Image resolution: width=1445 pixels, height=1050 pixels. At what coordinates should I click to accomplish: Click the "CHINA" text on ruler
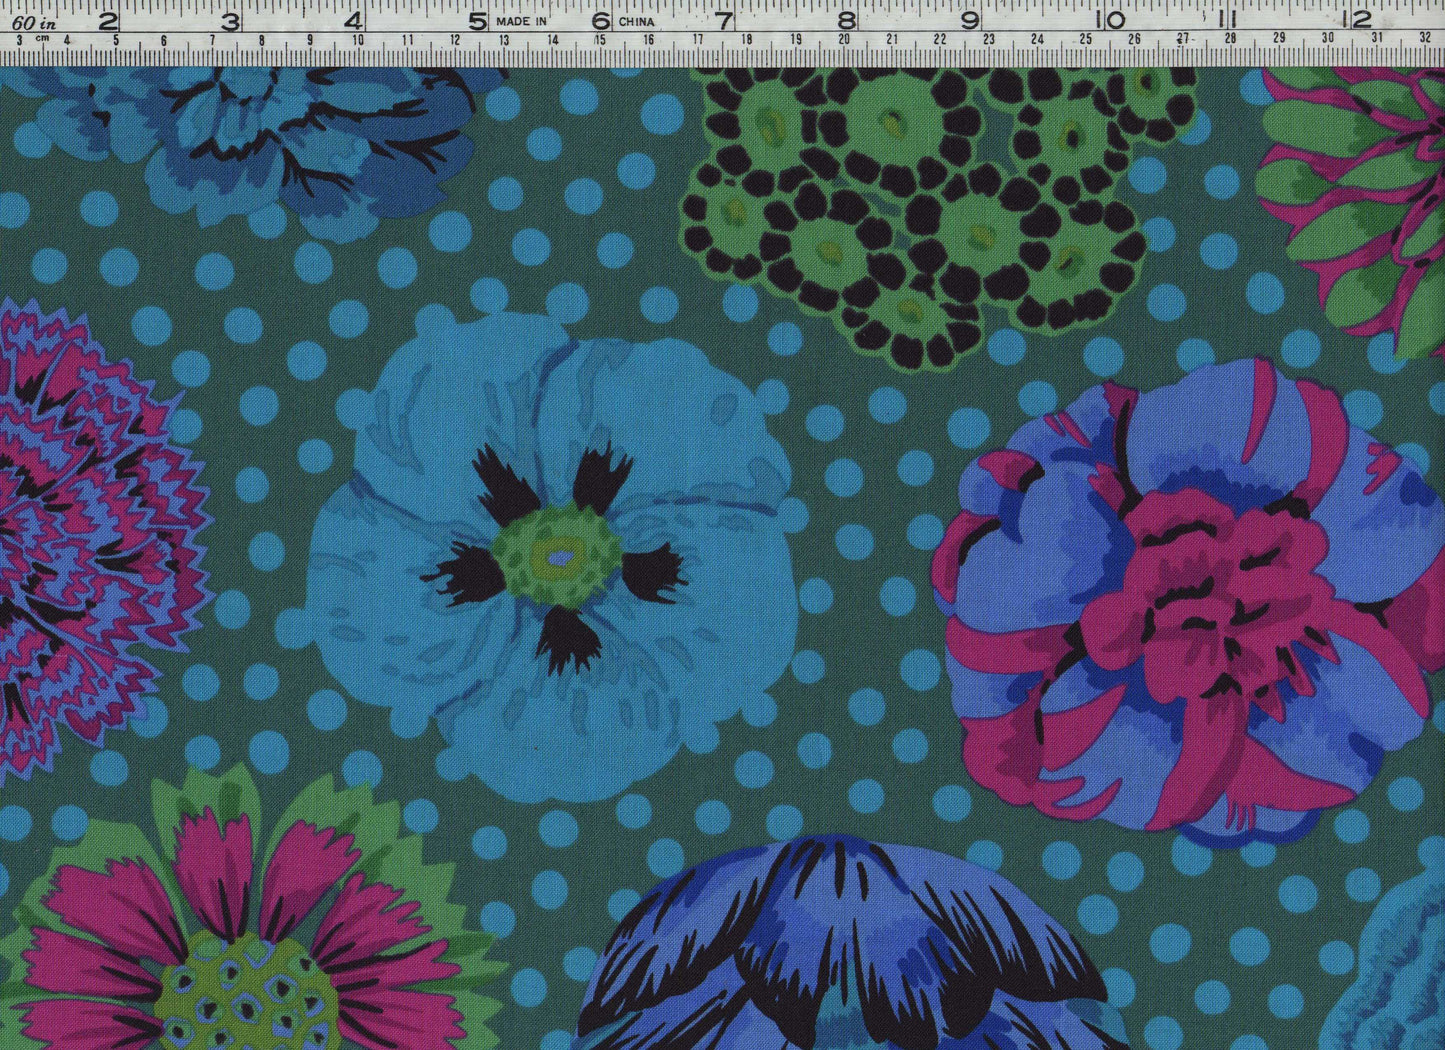point(636,20)
